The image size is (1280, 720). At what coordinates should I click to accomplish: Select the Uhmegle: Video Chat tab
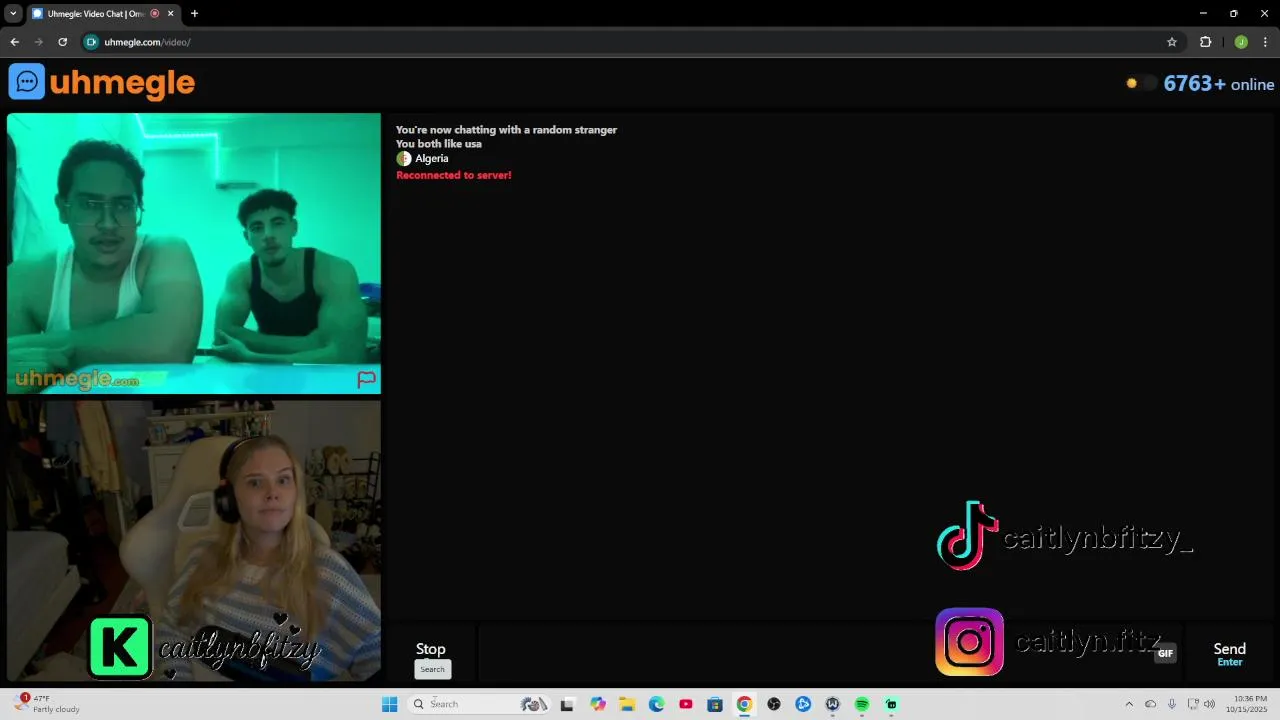(95, 13)
